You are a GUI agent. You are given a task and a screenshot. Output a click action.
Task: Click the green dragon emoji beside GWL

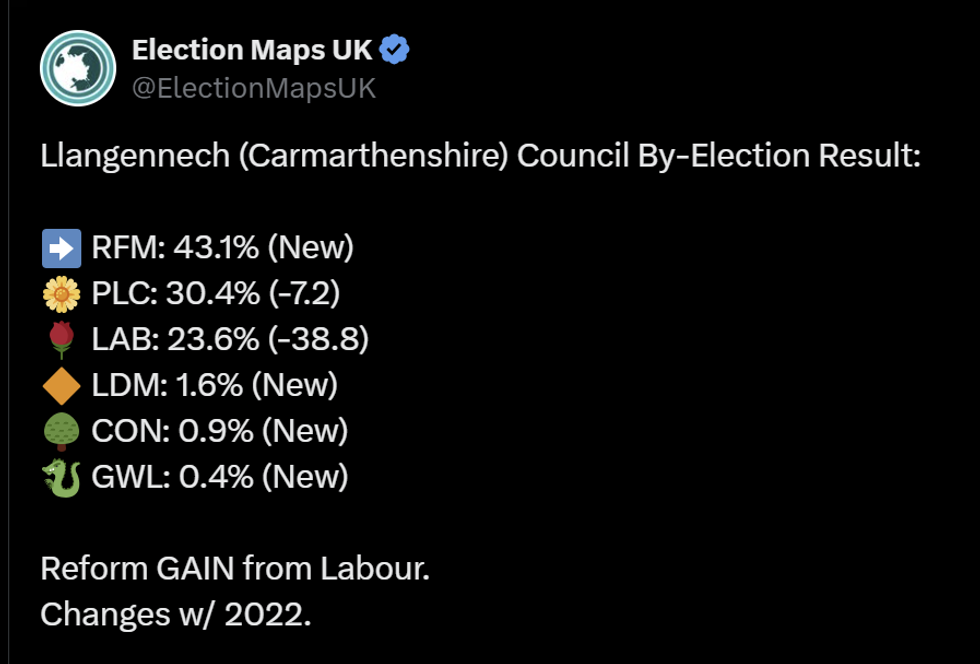click(61, 477)
